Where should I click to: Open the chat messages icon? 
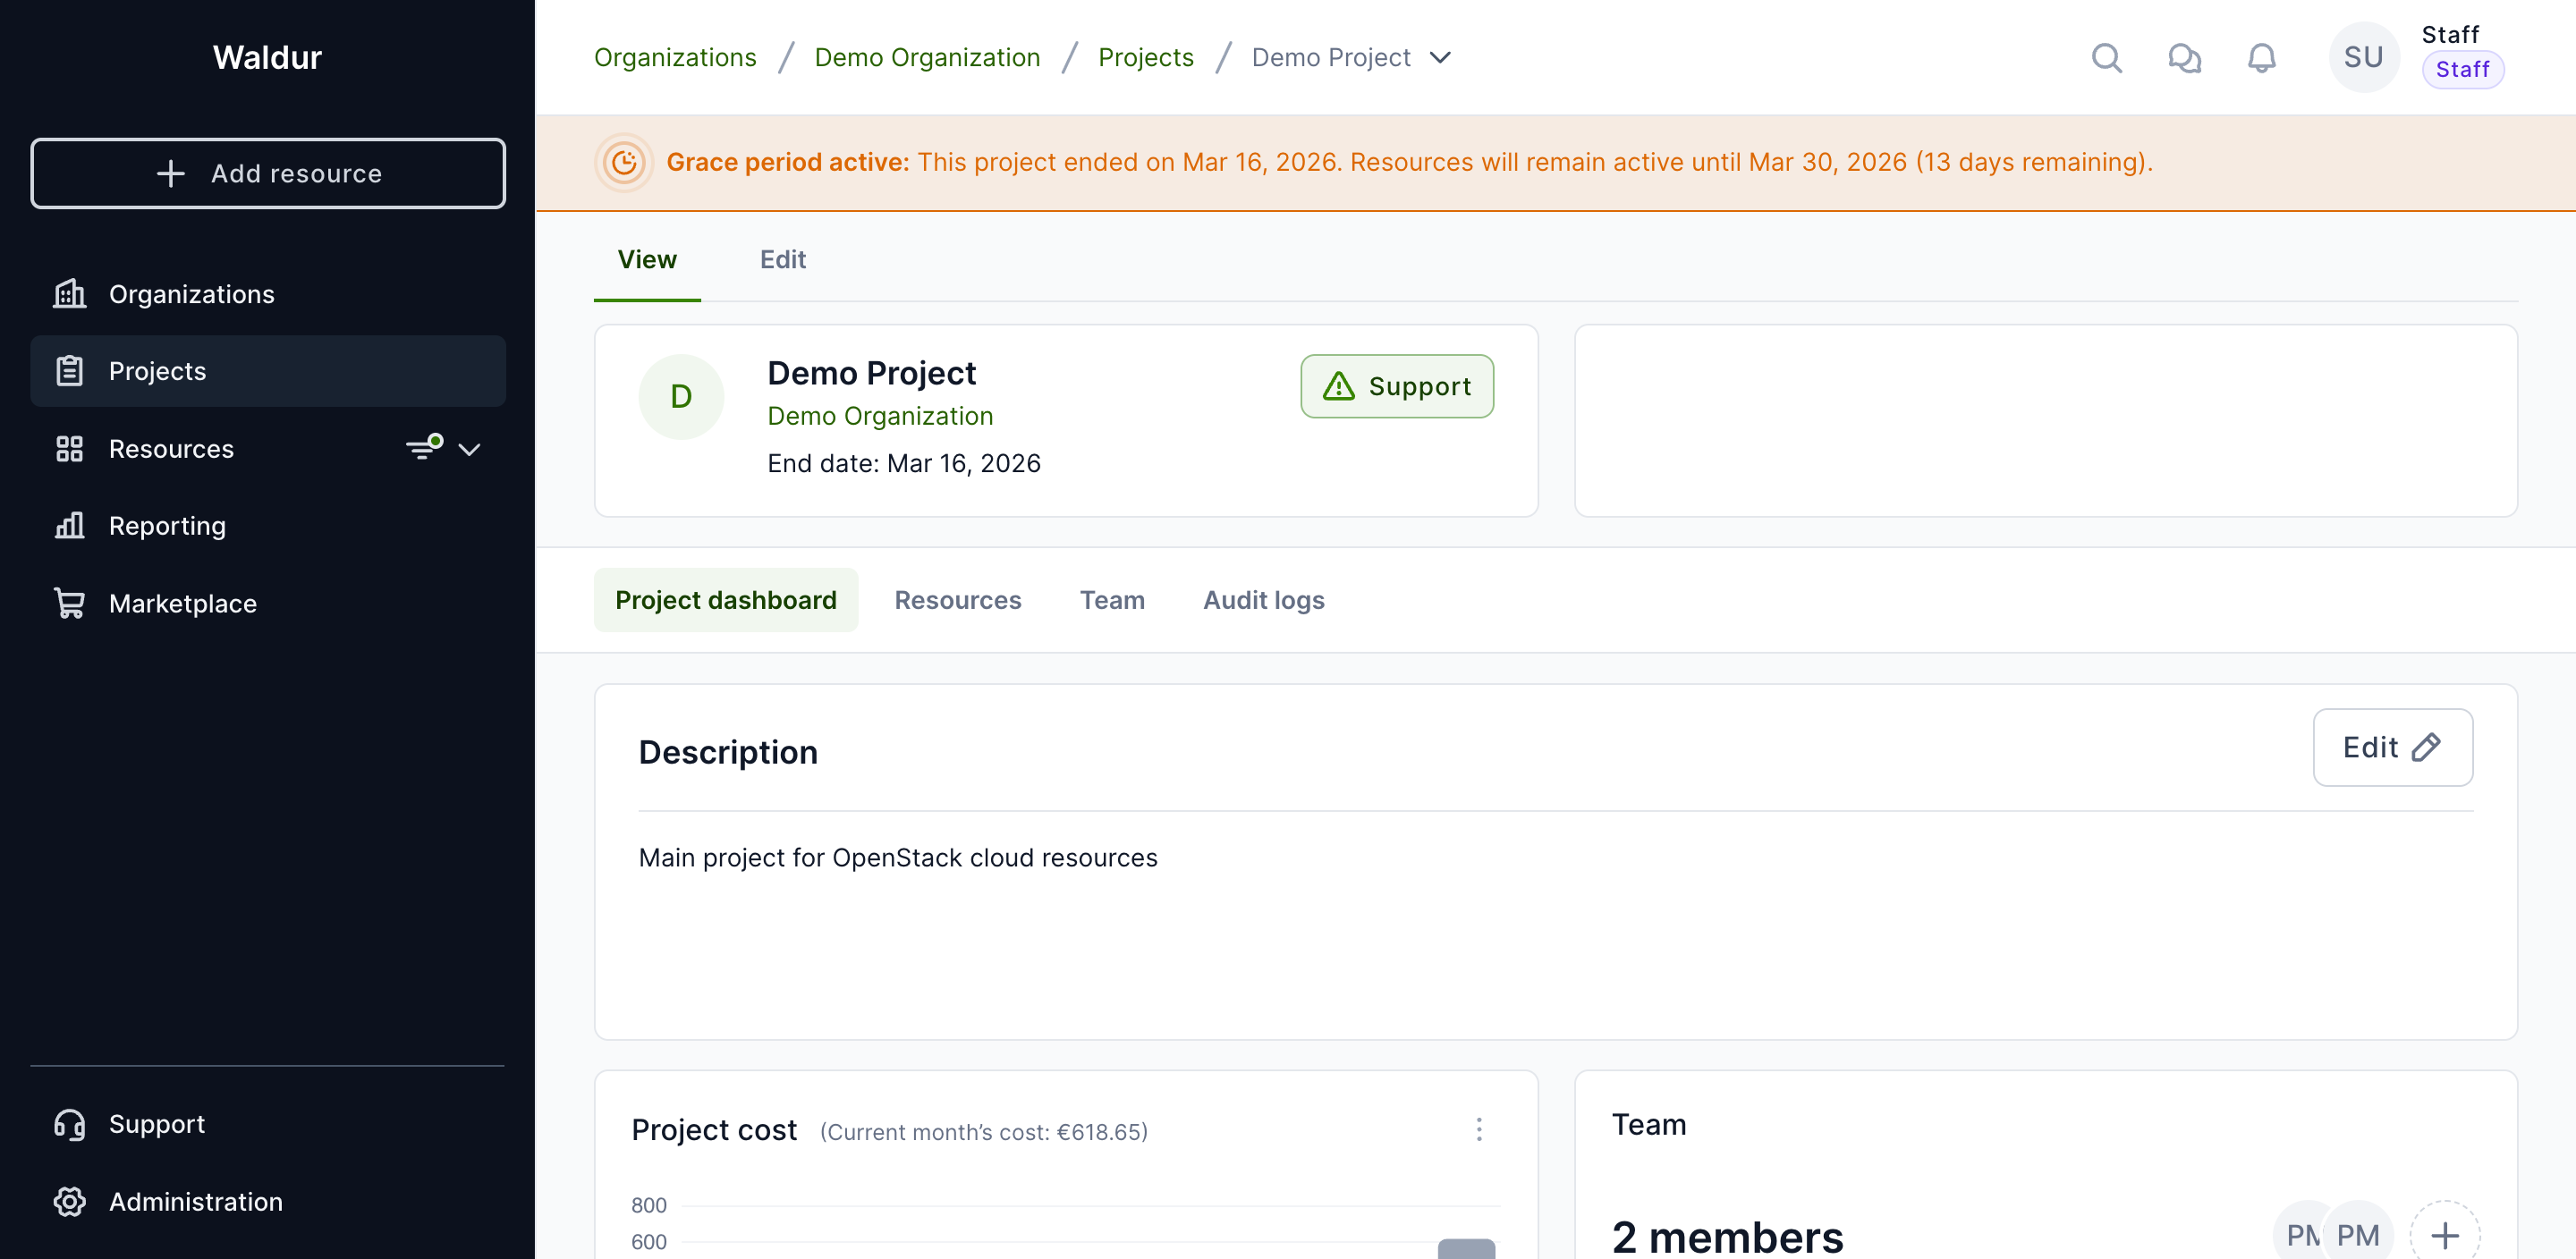pos(2184,58)
